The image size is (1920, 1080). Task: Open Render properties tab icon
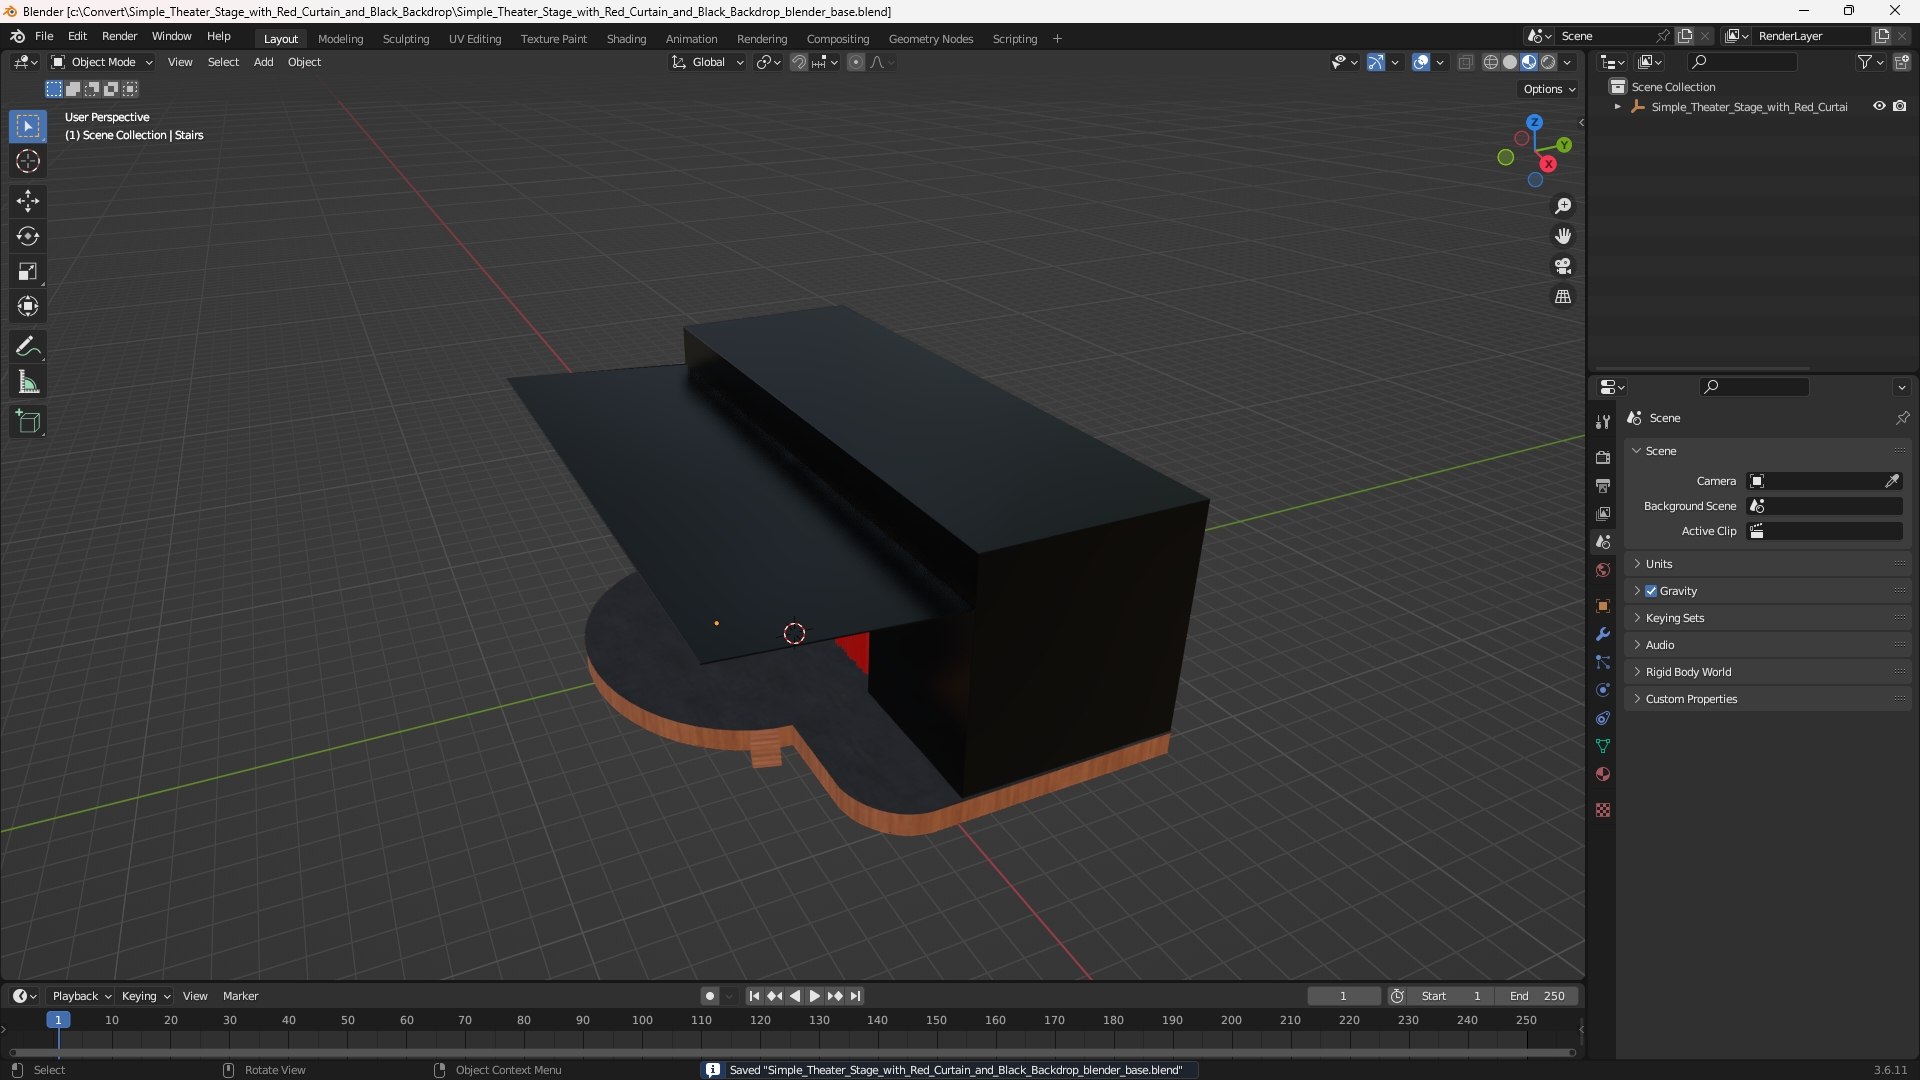point(1603,457)
